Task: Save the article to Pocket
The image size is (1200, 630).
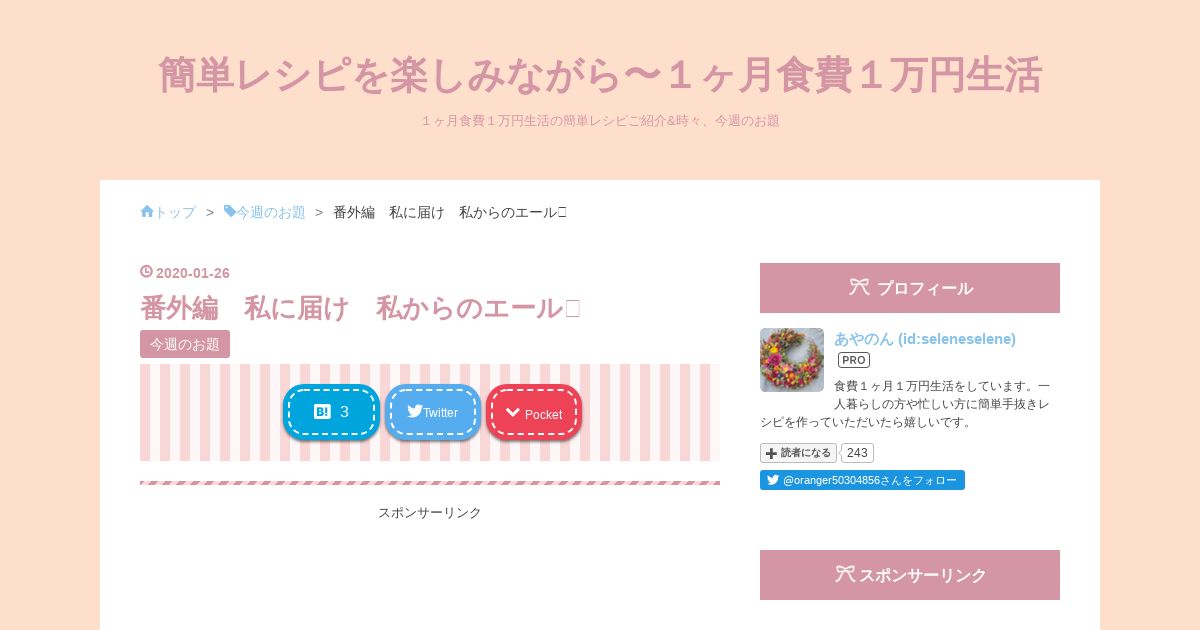Action: pyautogui.click(x=534, y=412)
